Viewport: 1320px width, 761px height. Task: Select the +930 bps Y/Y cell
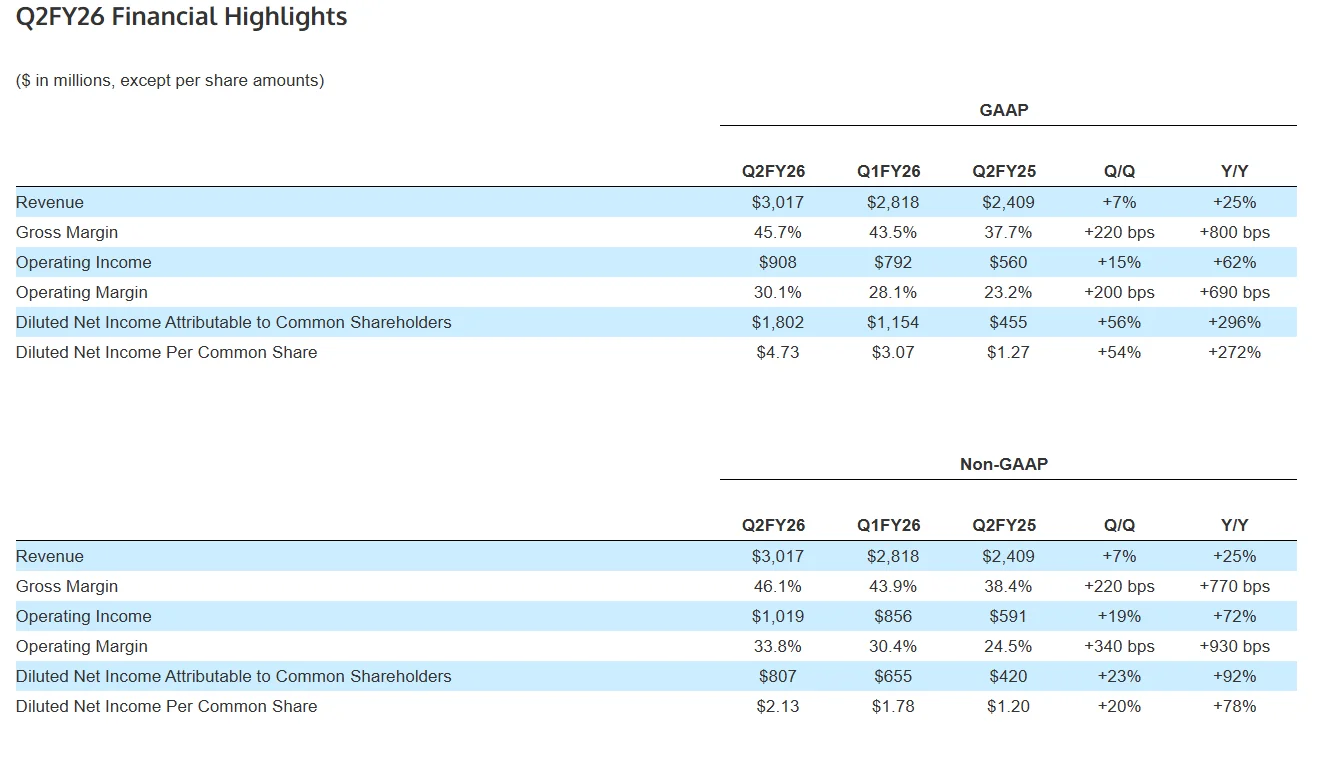[1234, 646]
